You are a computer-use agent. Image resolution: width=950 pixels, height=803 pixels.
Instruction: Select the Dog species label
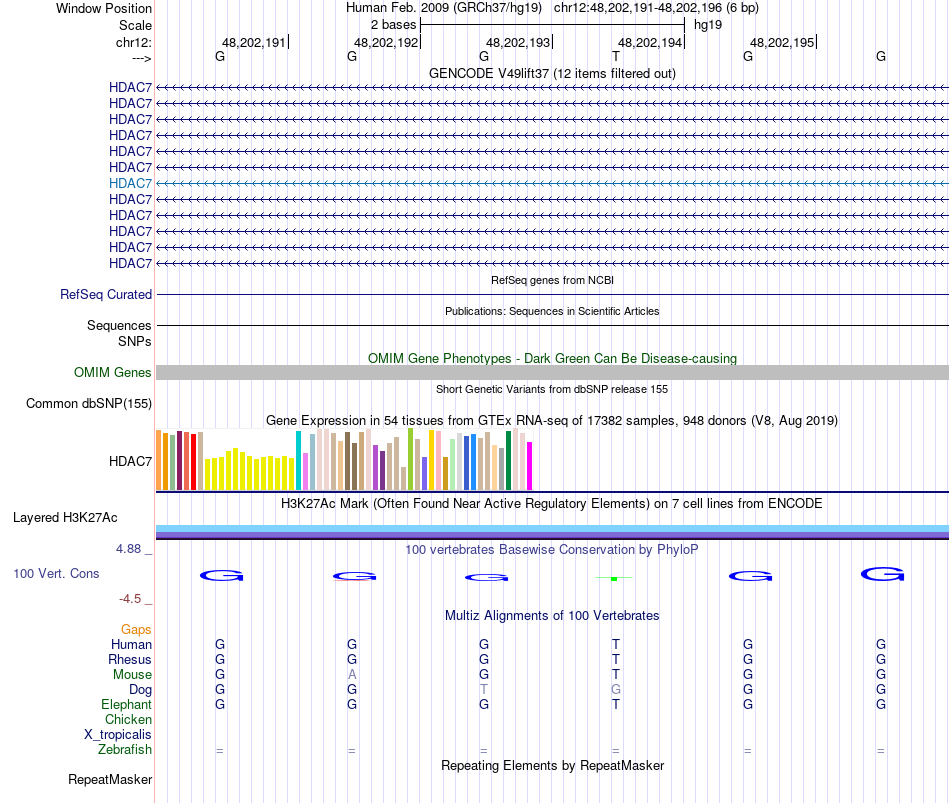pyautogui.click(x=141, y=690)
